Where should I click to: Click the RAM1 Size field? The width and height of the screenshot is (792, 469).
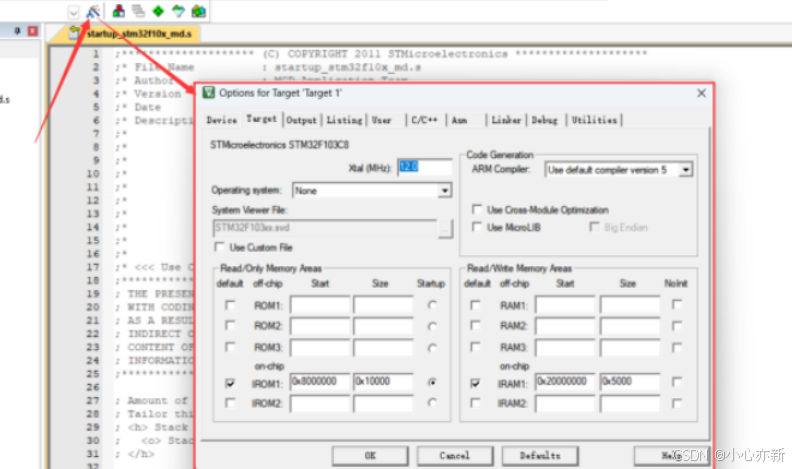click(630, 305)
